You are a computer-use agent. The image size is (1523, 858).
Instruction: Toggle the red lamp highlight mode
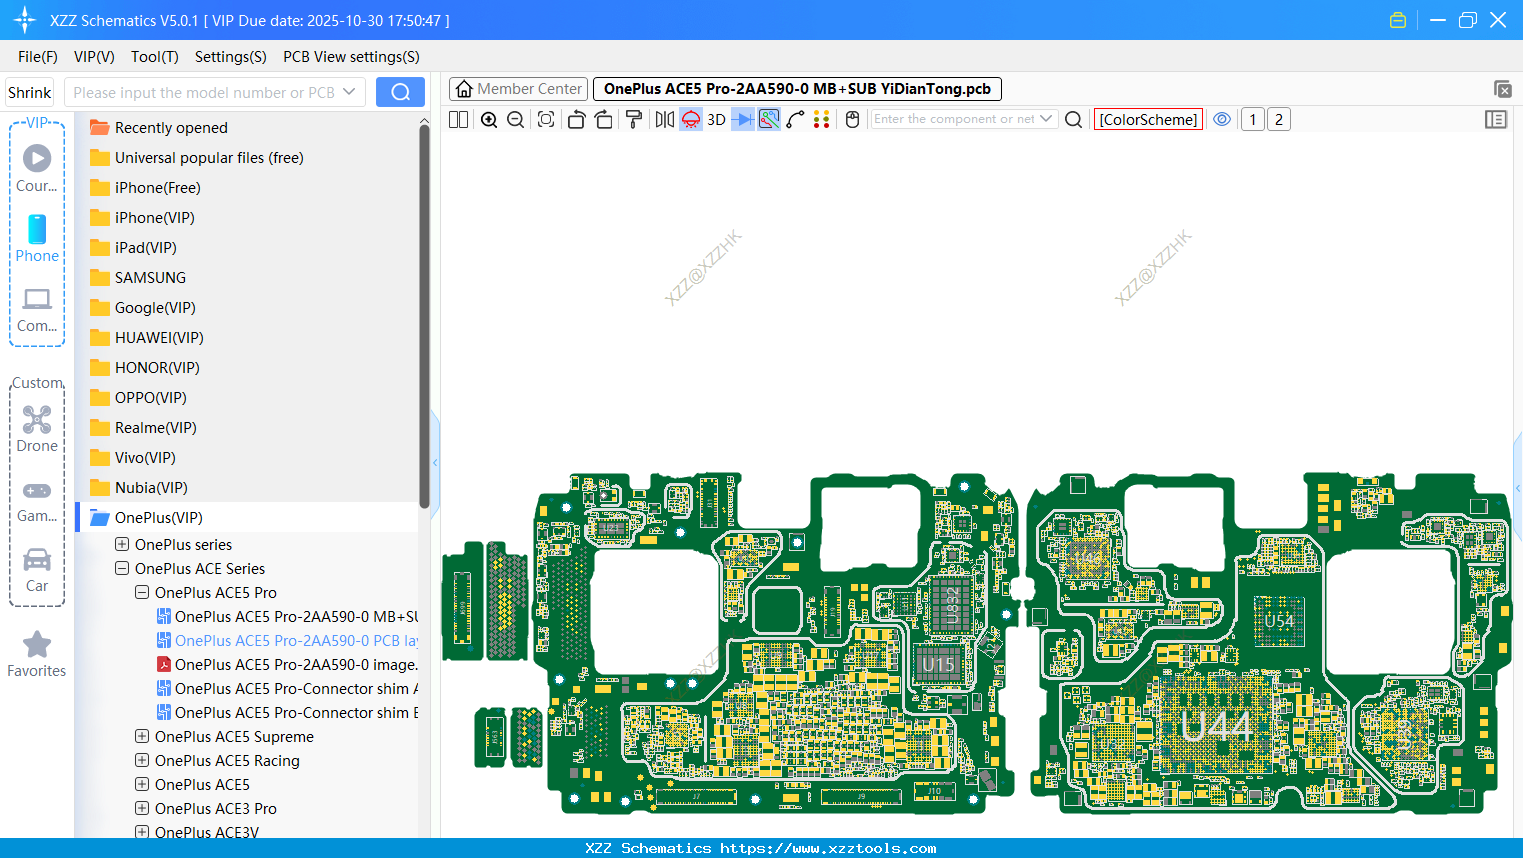(691, 119)
